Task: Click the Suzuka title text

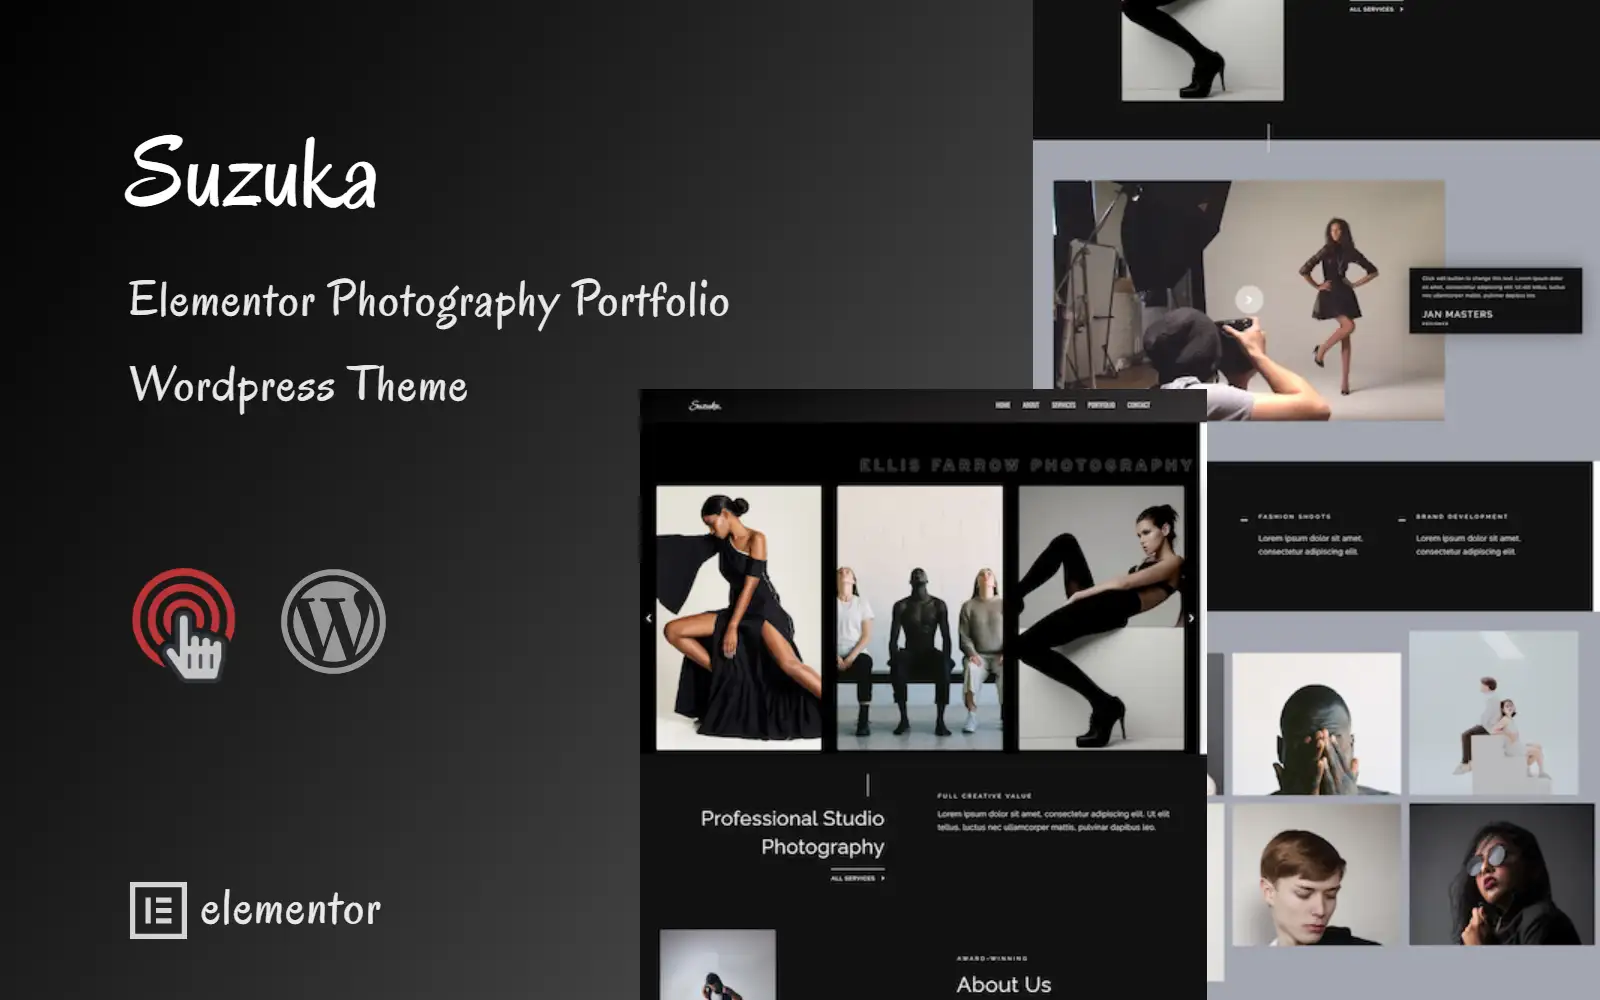Action: pos(251,173)
